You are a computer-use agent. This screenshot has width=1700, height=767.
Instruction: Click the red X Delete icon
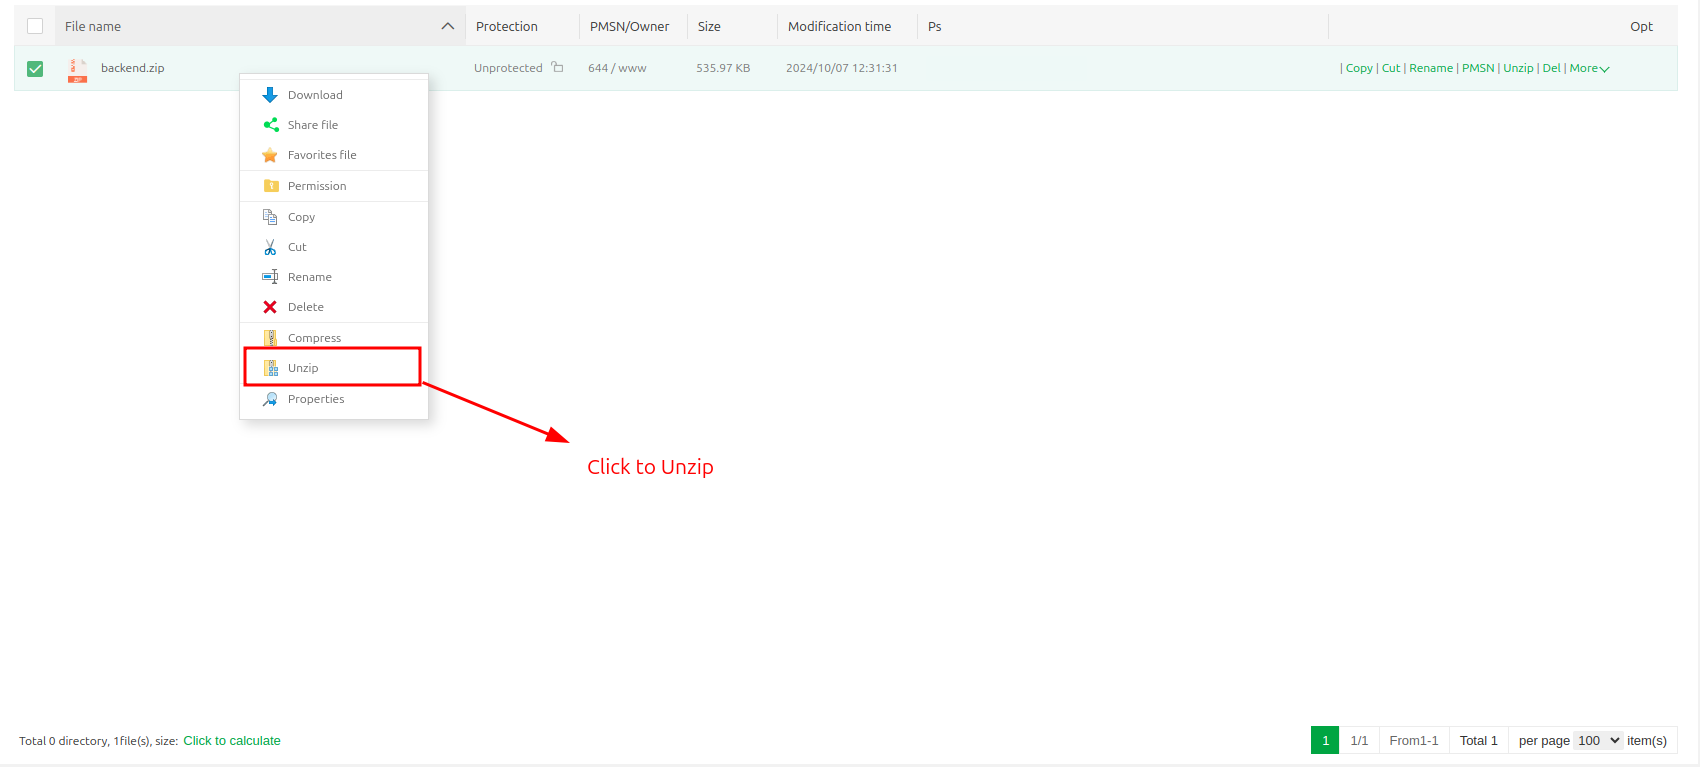point(270,307)
